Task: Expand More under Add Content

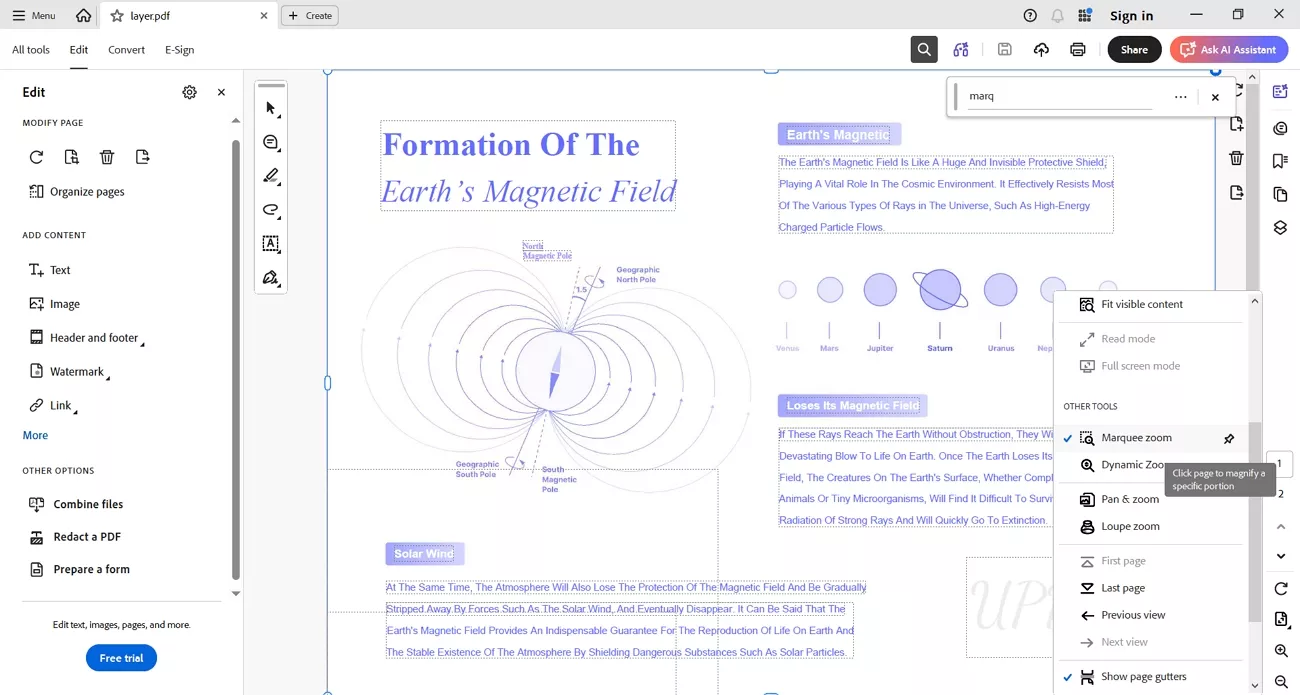Action: coord(35,435)
